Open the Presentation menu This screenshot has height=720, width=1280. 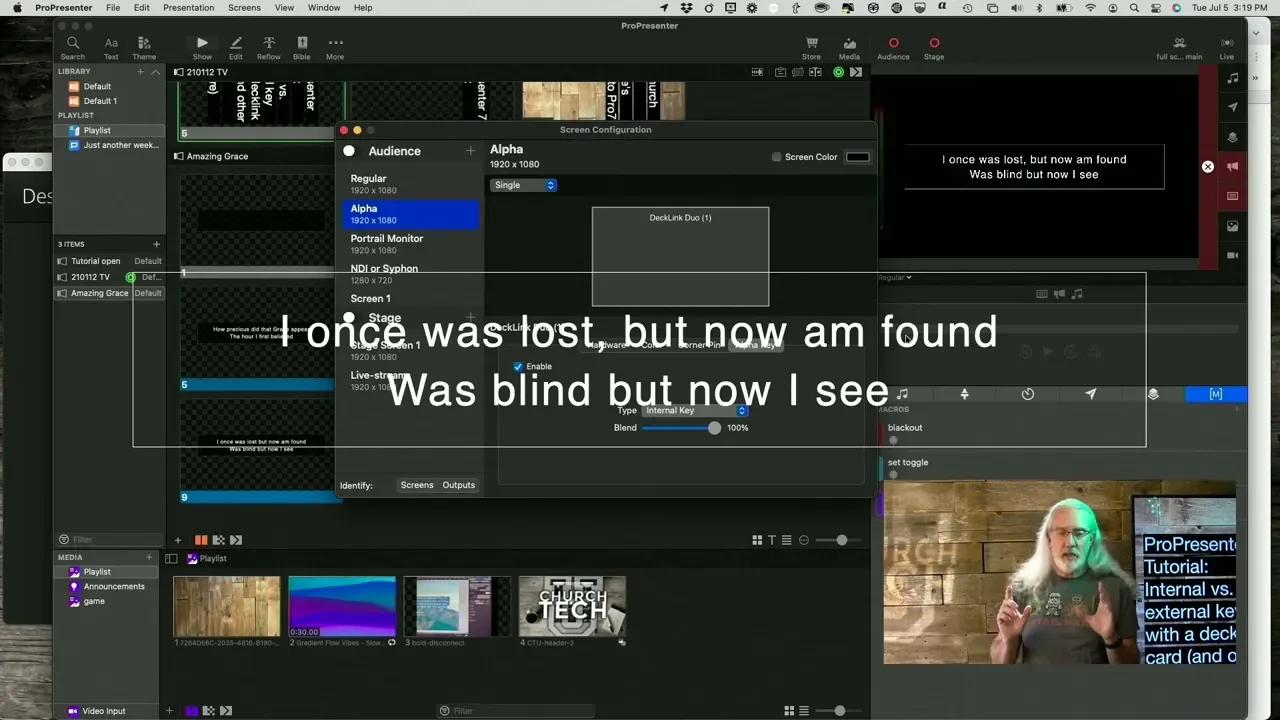tap(188, 7)
